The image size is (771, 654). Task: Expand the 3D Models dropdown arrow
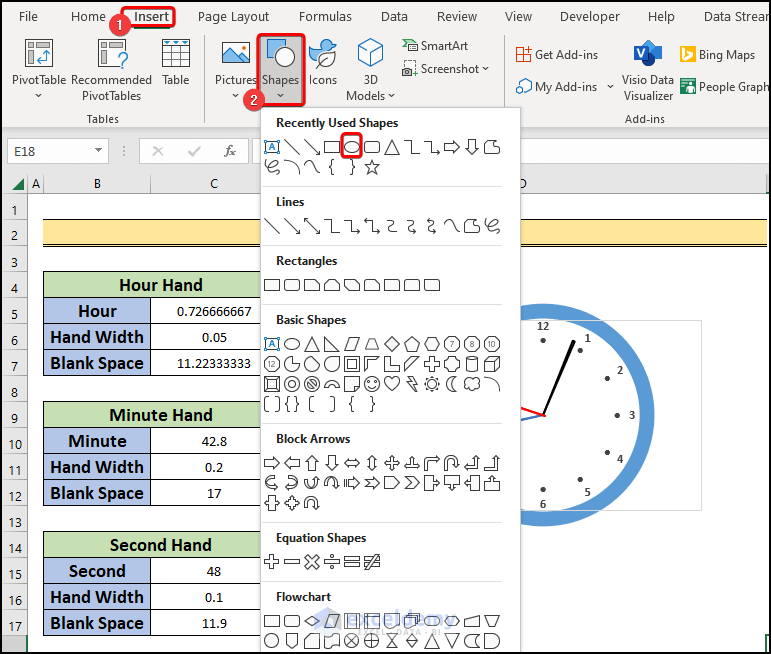tap(391, 96)
